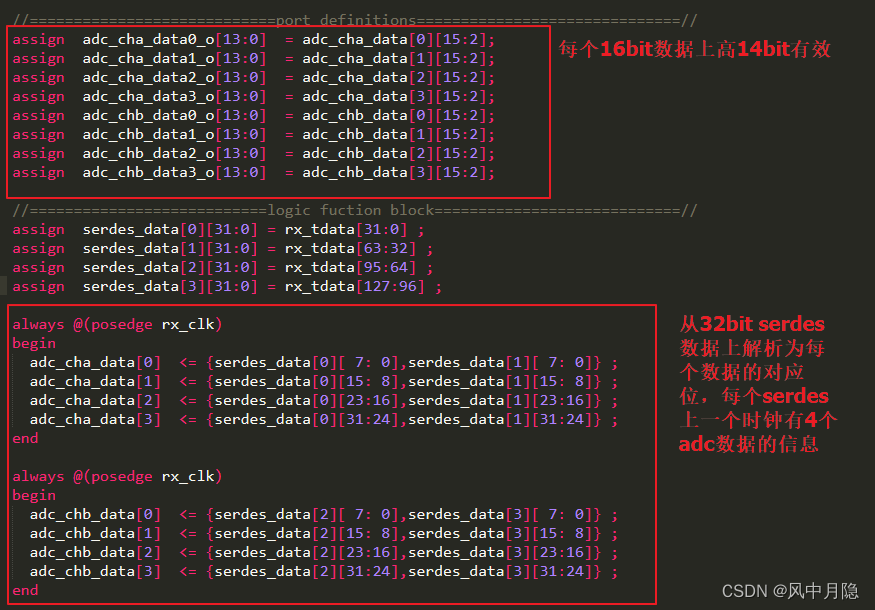Click the adc_chb_data[1] concatenation line
This screenshot has height=610, width=875.
coord(300,533)
